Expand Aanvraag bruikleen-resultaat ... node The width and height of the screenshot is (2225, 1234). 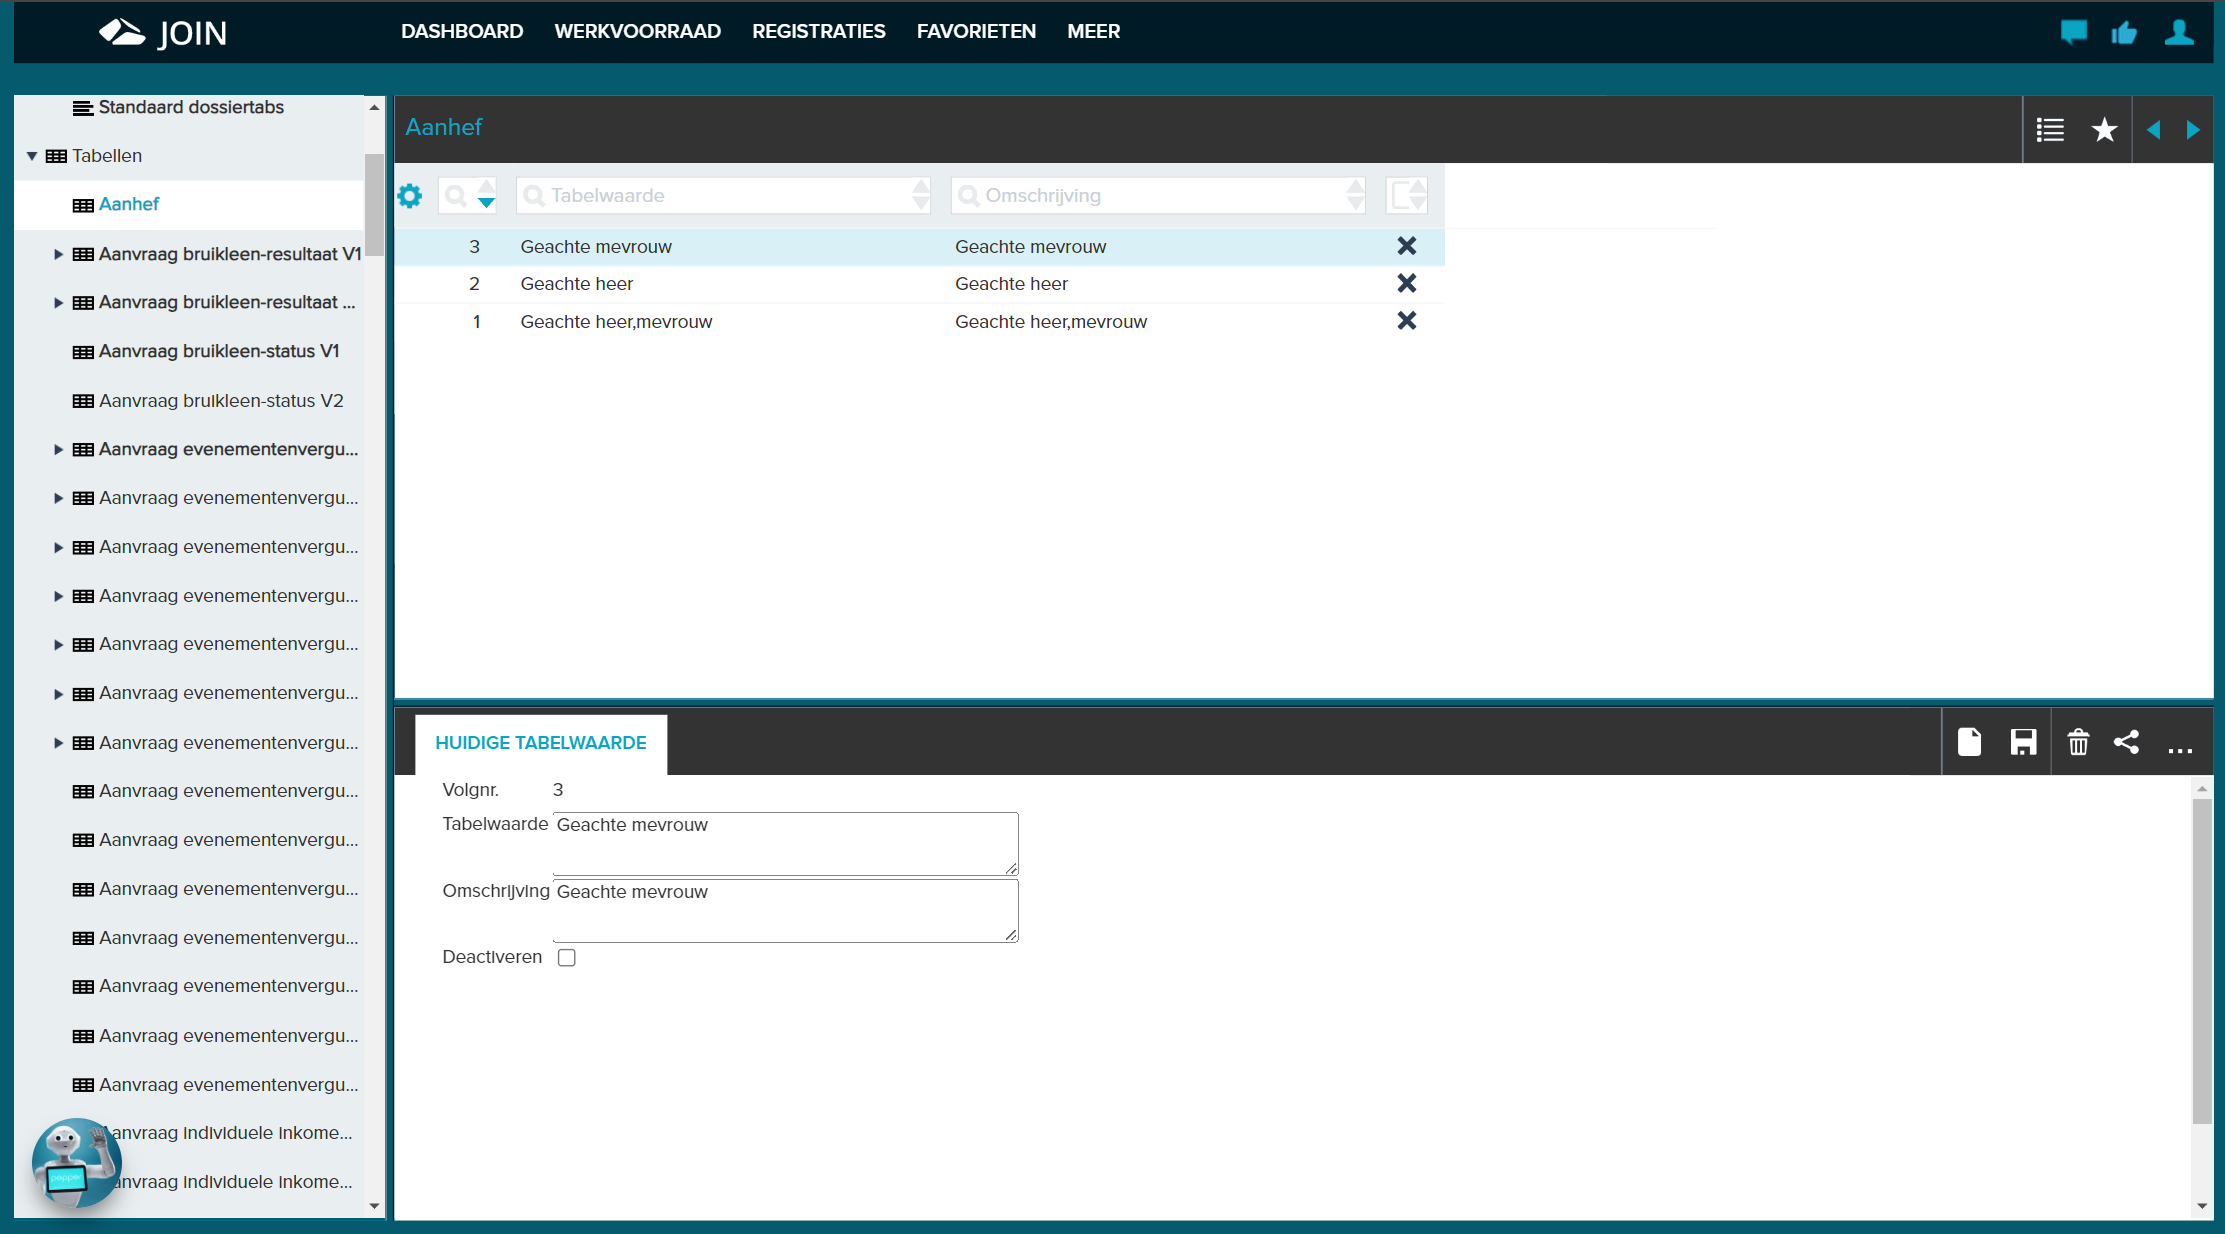pos(58,303)
